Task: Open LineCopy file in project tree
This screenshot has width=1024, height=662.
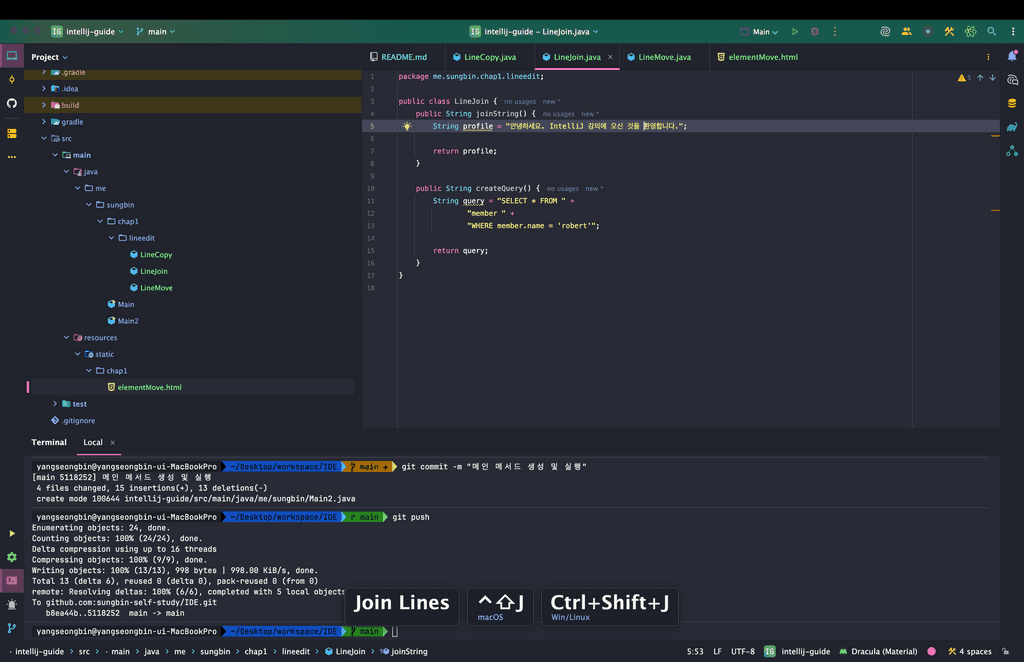Action: click(156, 255)
